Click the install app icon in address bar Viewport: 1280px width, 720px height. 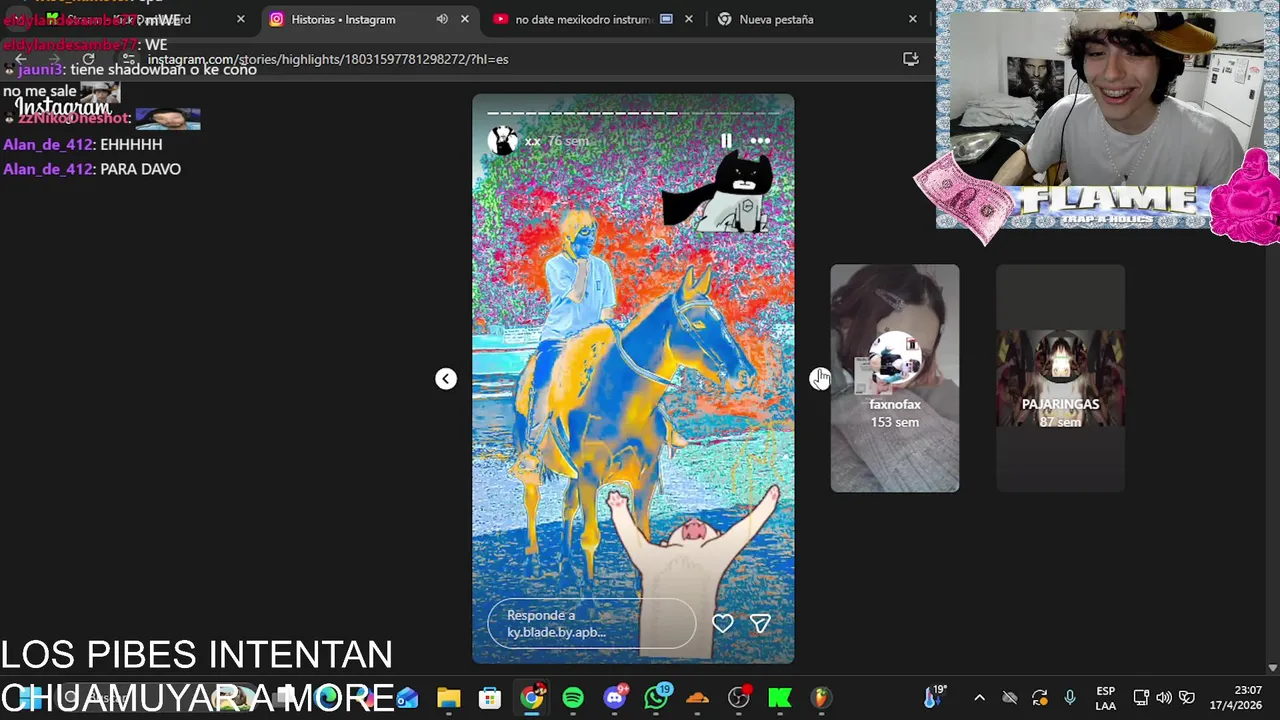point(910,59)
